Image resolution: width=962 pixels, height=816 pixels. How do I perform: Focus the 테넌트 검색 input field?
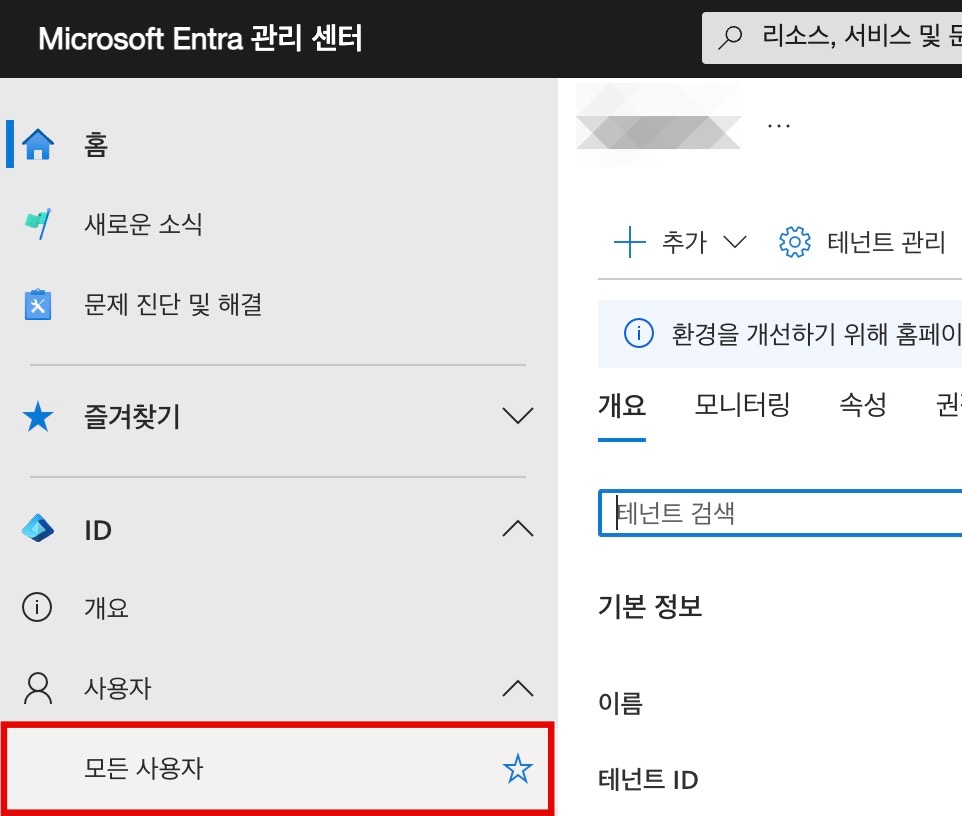click(780, 513)
